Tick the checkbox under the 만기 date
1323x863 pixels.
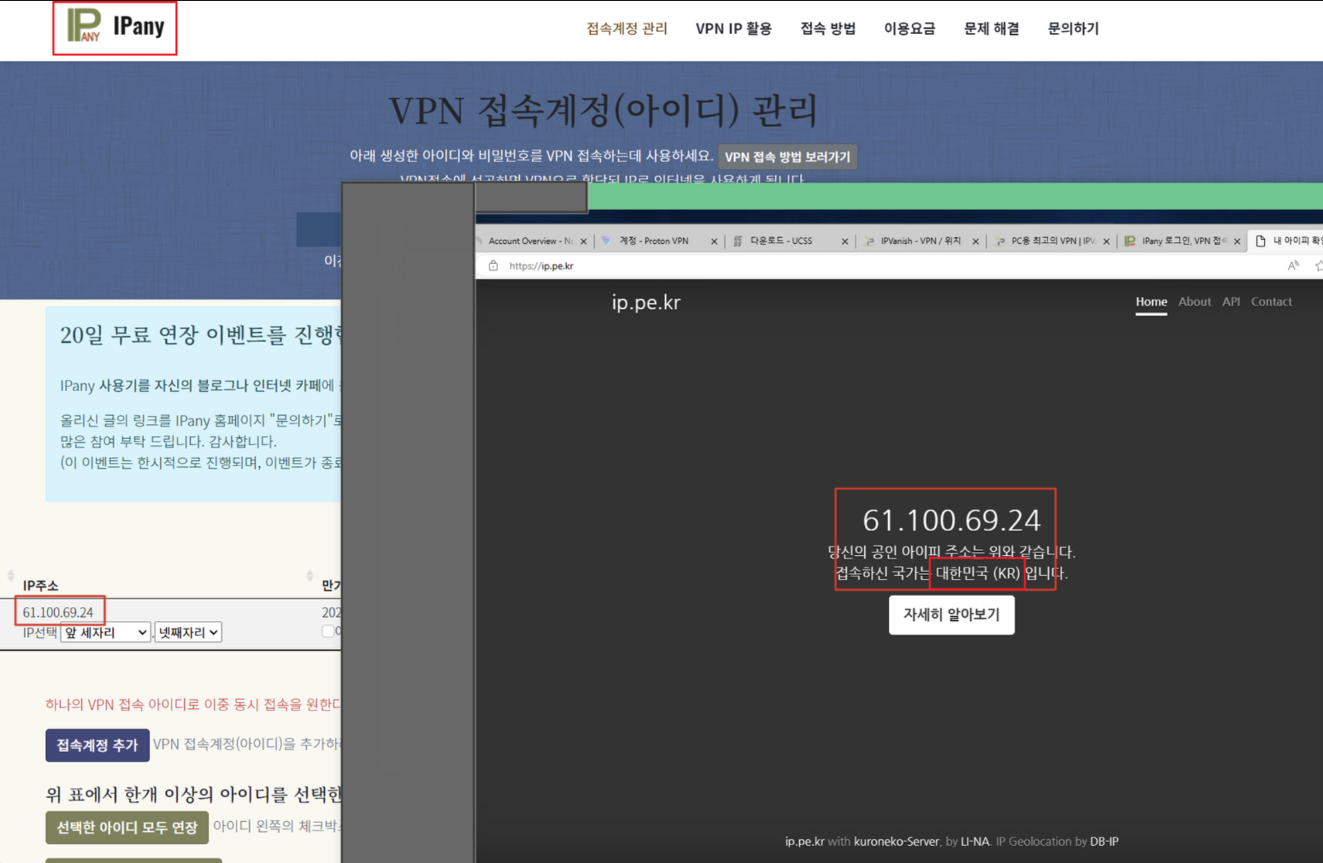pyautogui.click(x=328, y=631)
